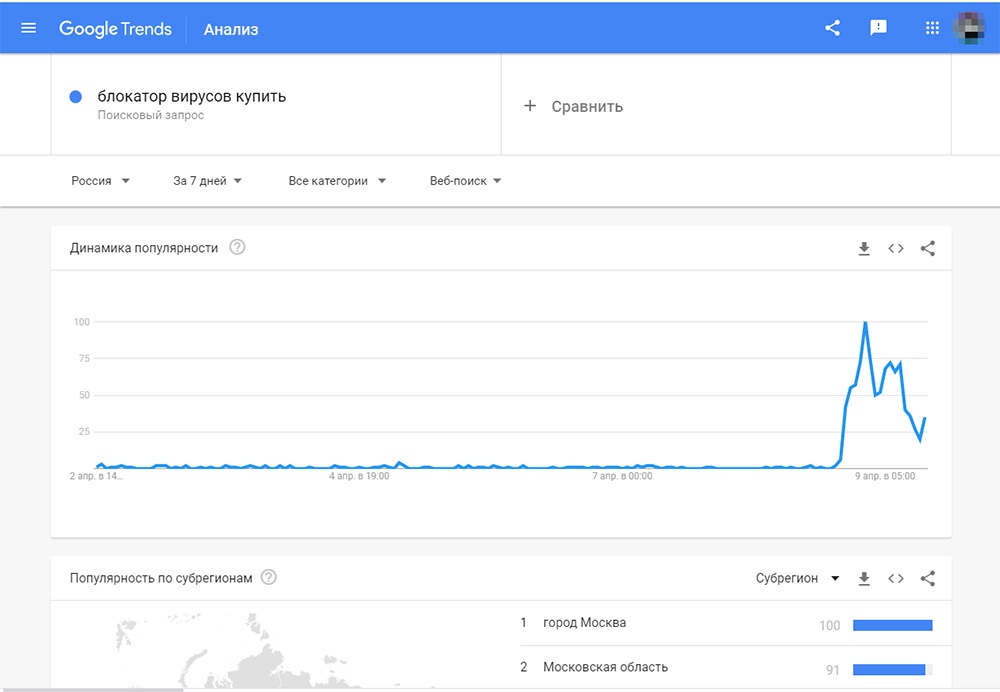Screen dimensions: 1000x692
Task: Open the send feedback icon
Action: [879, 28]
